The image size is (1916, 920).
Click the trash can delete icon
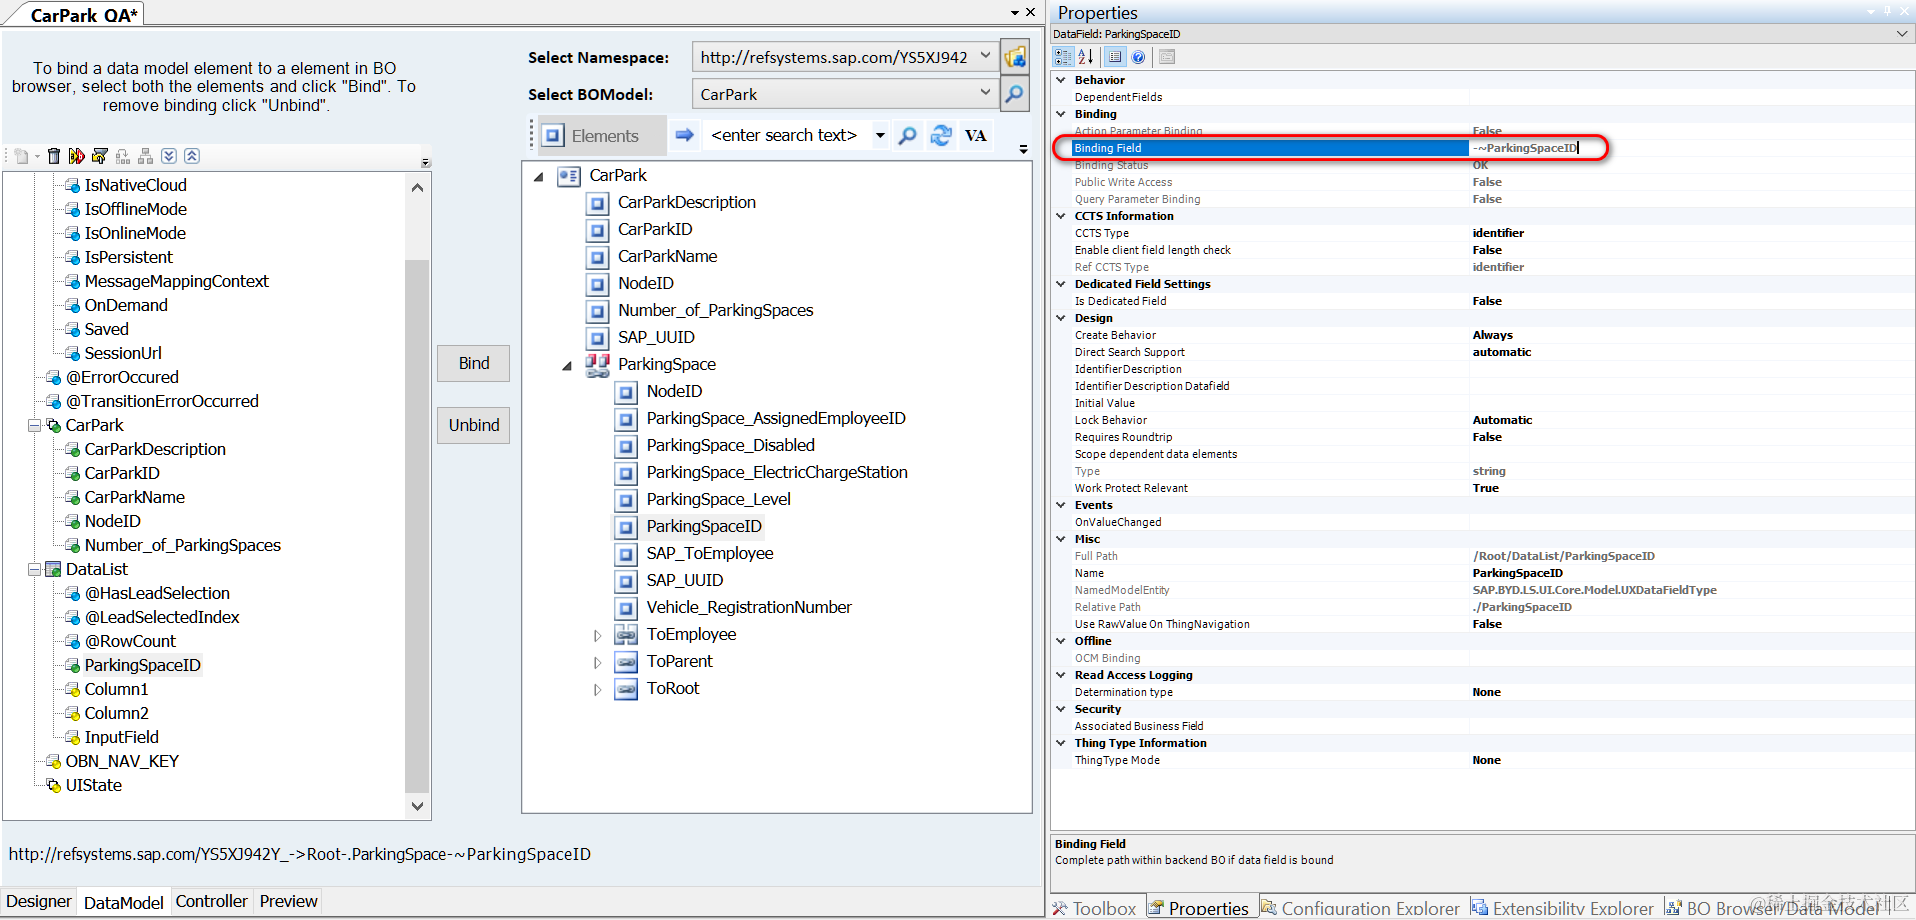pos(54,156)
